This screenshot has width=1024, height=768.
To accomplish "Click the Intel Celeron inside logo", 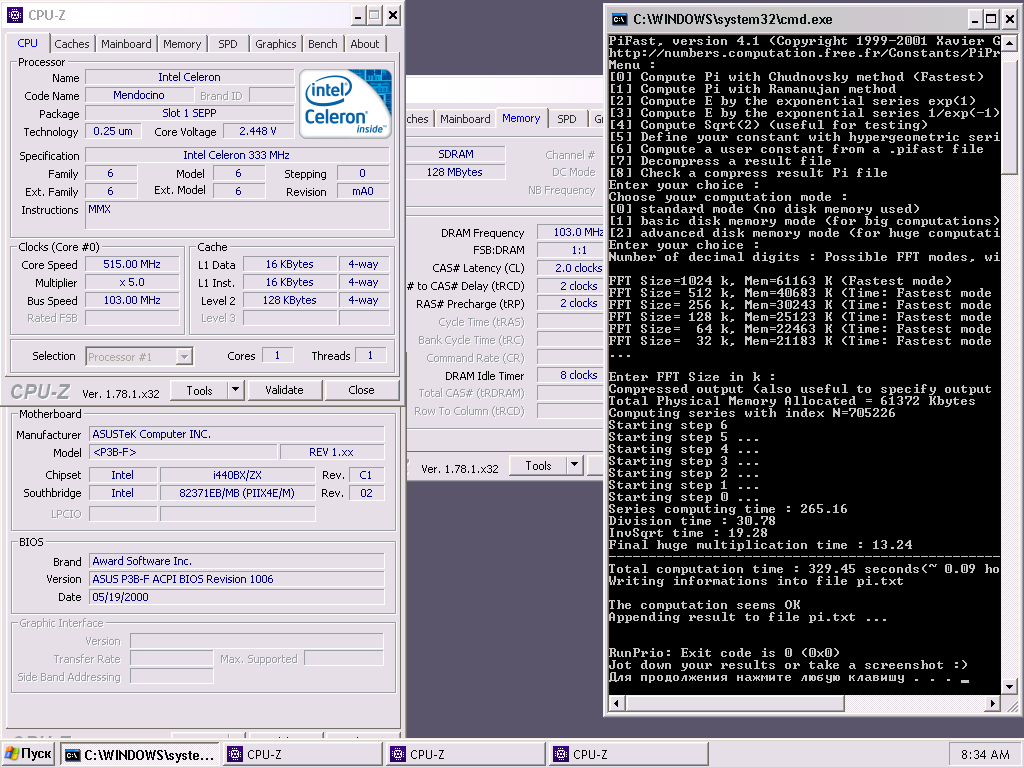I will 345,103.
